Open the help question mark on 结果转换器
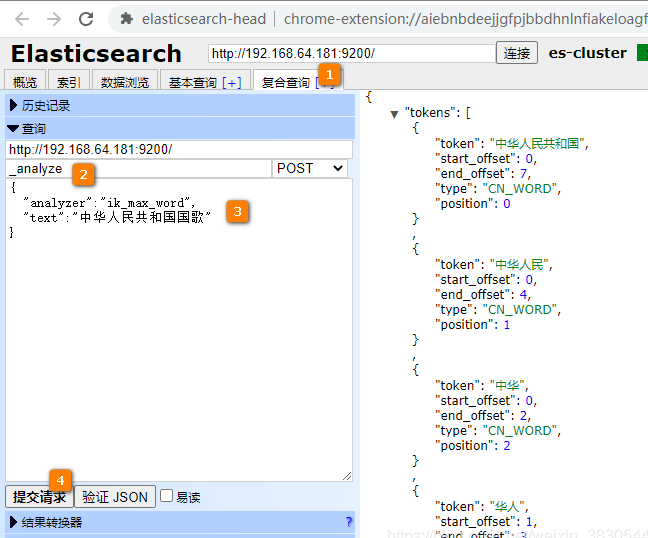This screenshot has height=538, width=648. pyautogui.click(x=349, y=522)
